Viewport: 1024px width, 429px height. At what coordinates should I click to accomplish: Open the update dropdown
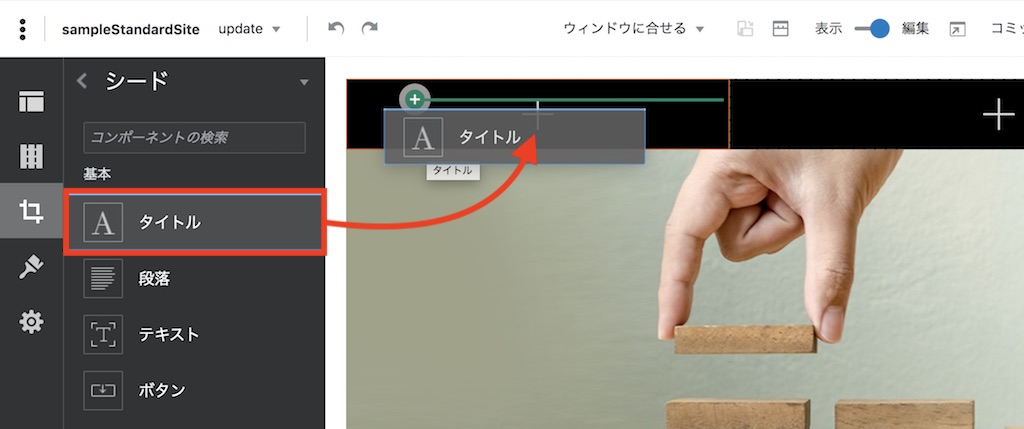[x=249, y=29]
